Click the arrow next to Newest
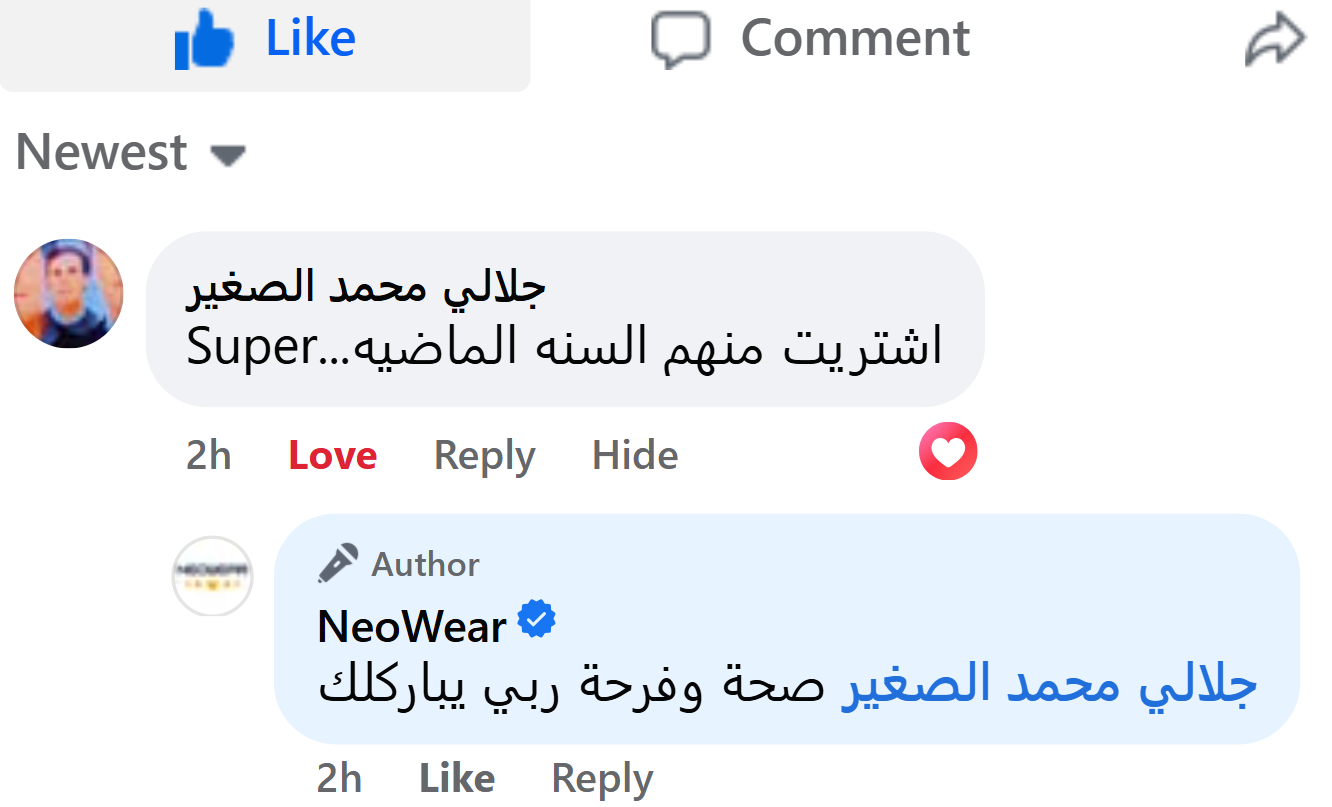 click(228, 156)
